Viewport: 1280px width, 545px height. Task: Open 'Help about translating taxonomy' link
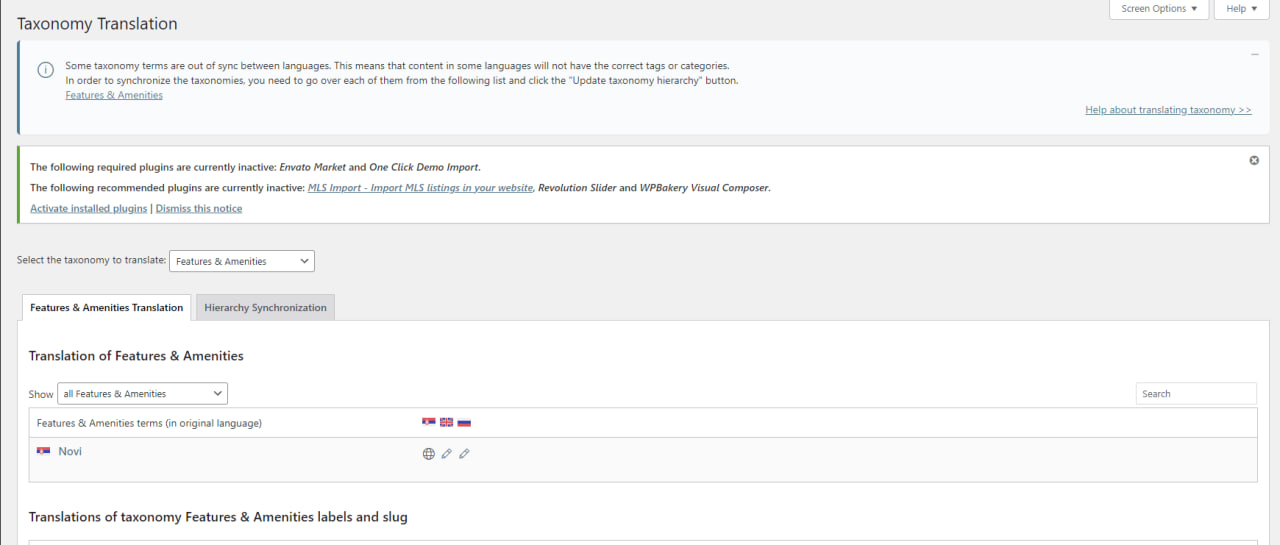pos(1168,110)
